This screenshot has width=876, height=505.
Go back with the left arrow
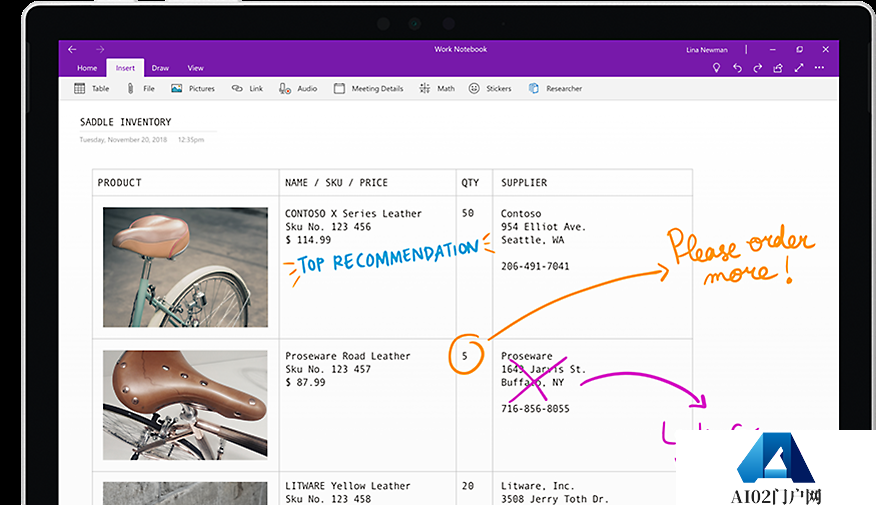(x=72, y=49)
